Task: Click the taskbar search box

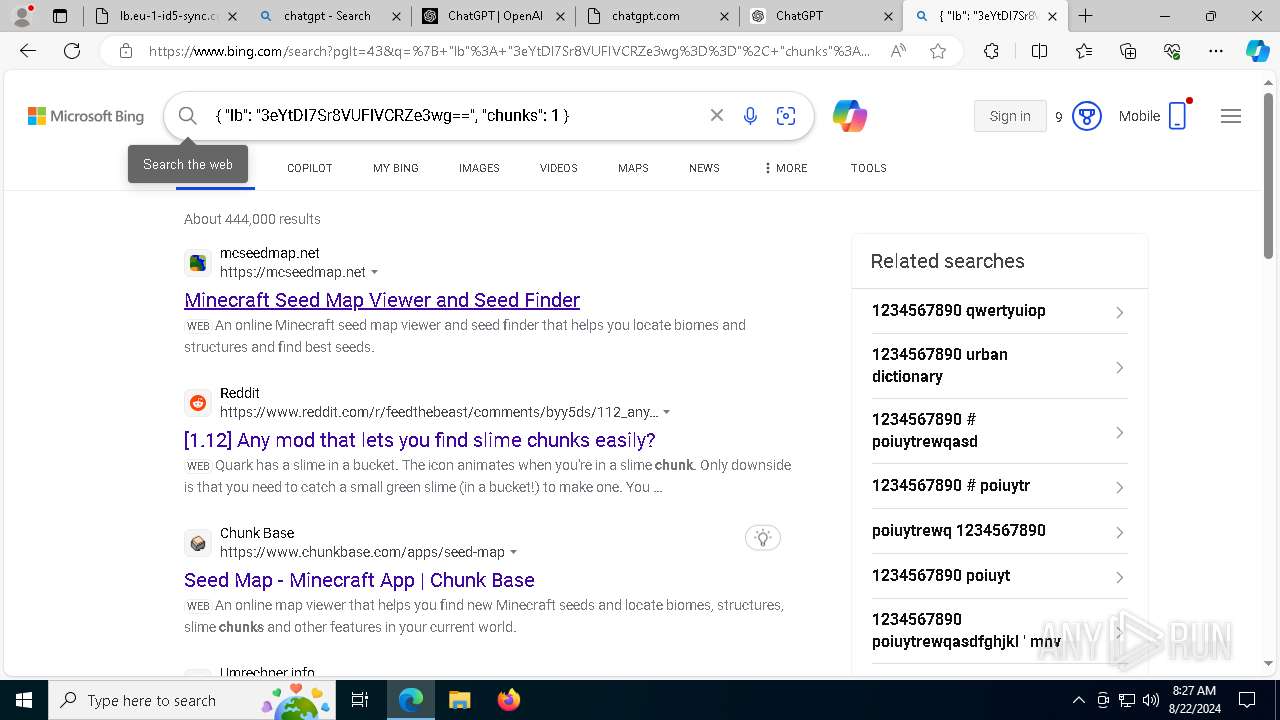Action: coord(194,700)
